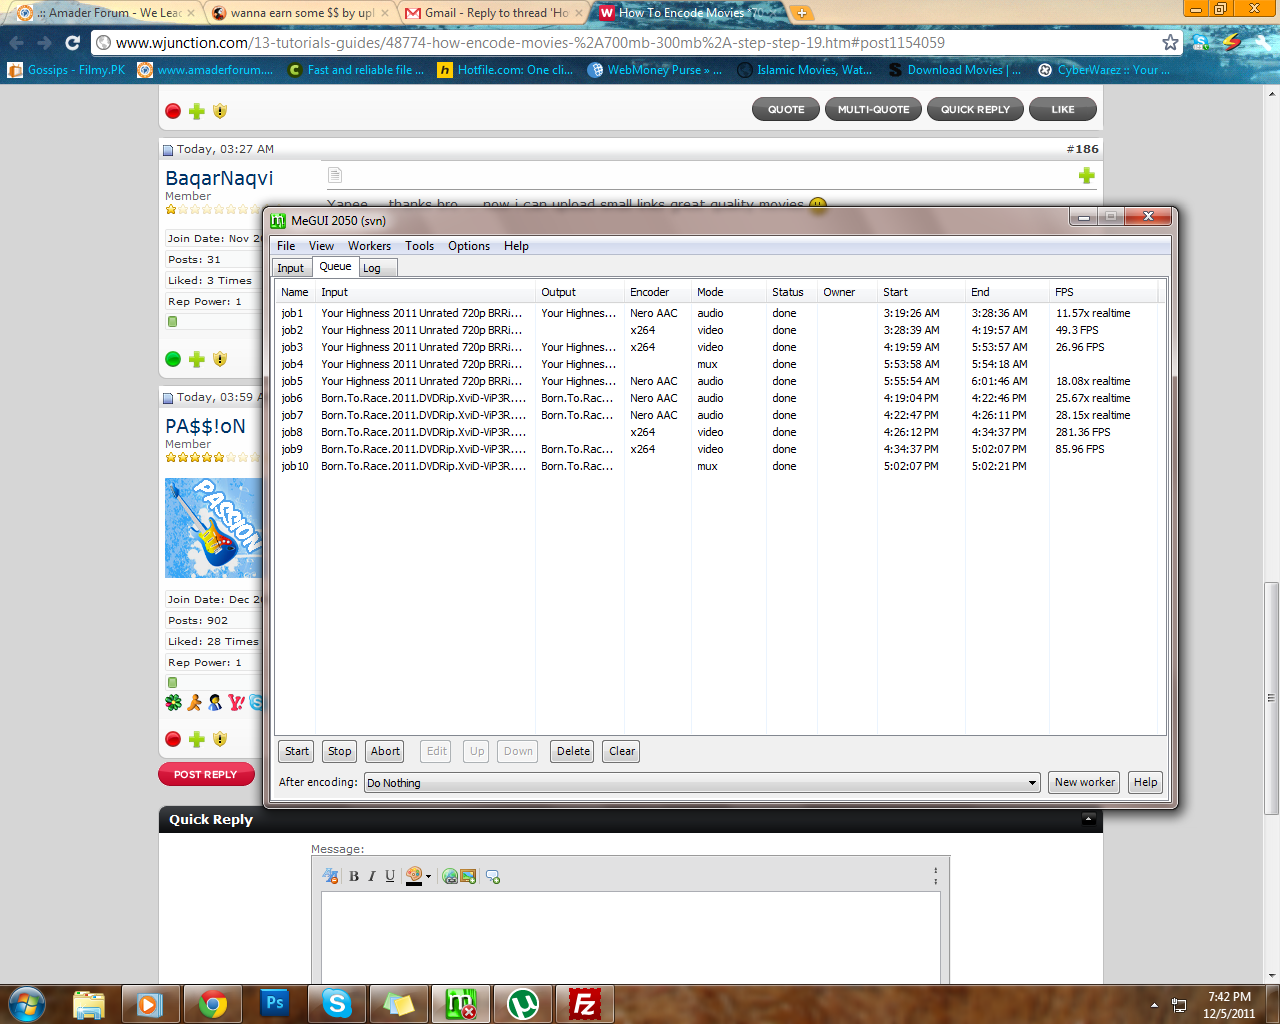Open the Workers menu in MeGUI
This screenshot has width=1280, height=1024.
coord(369,246)
